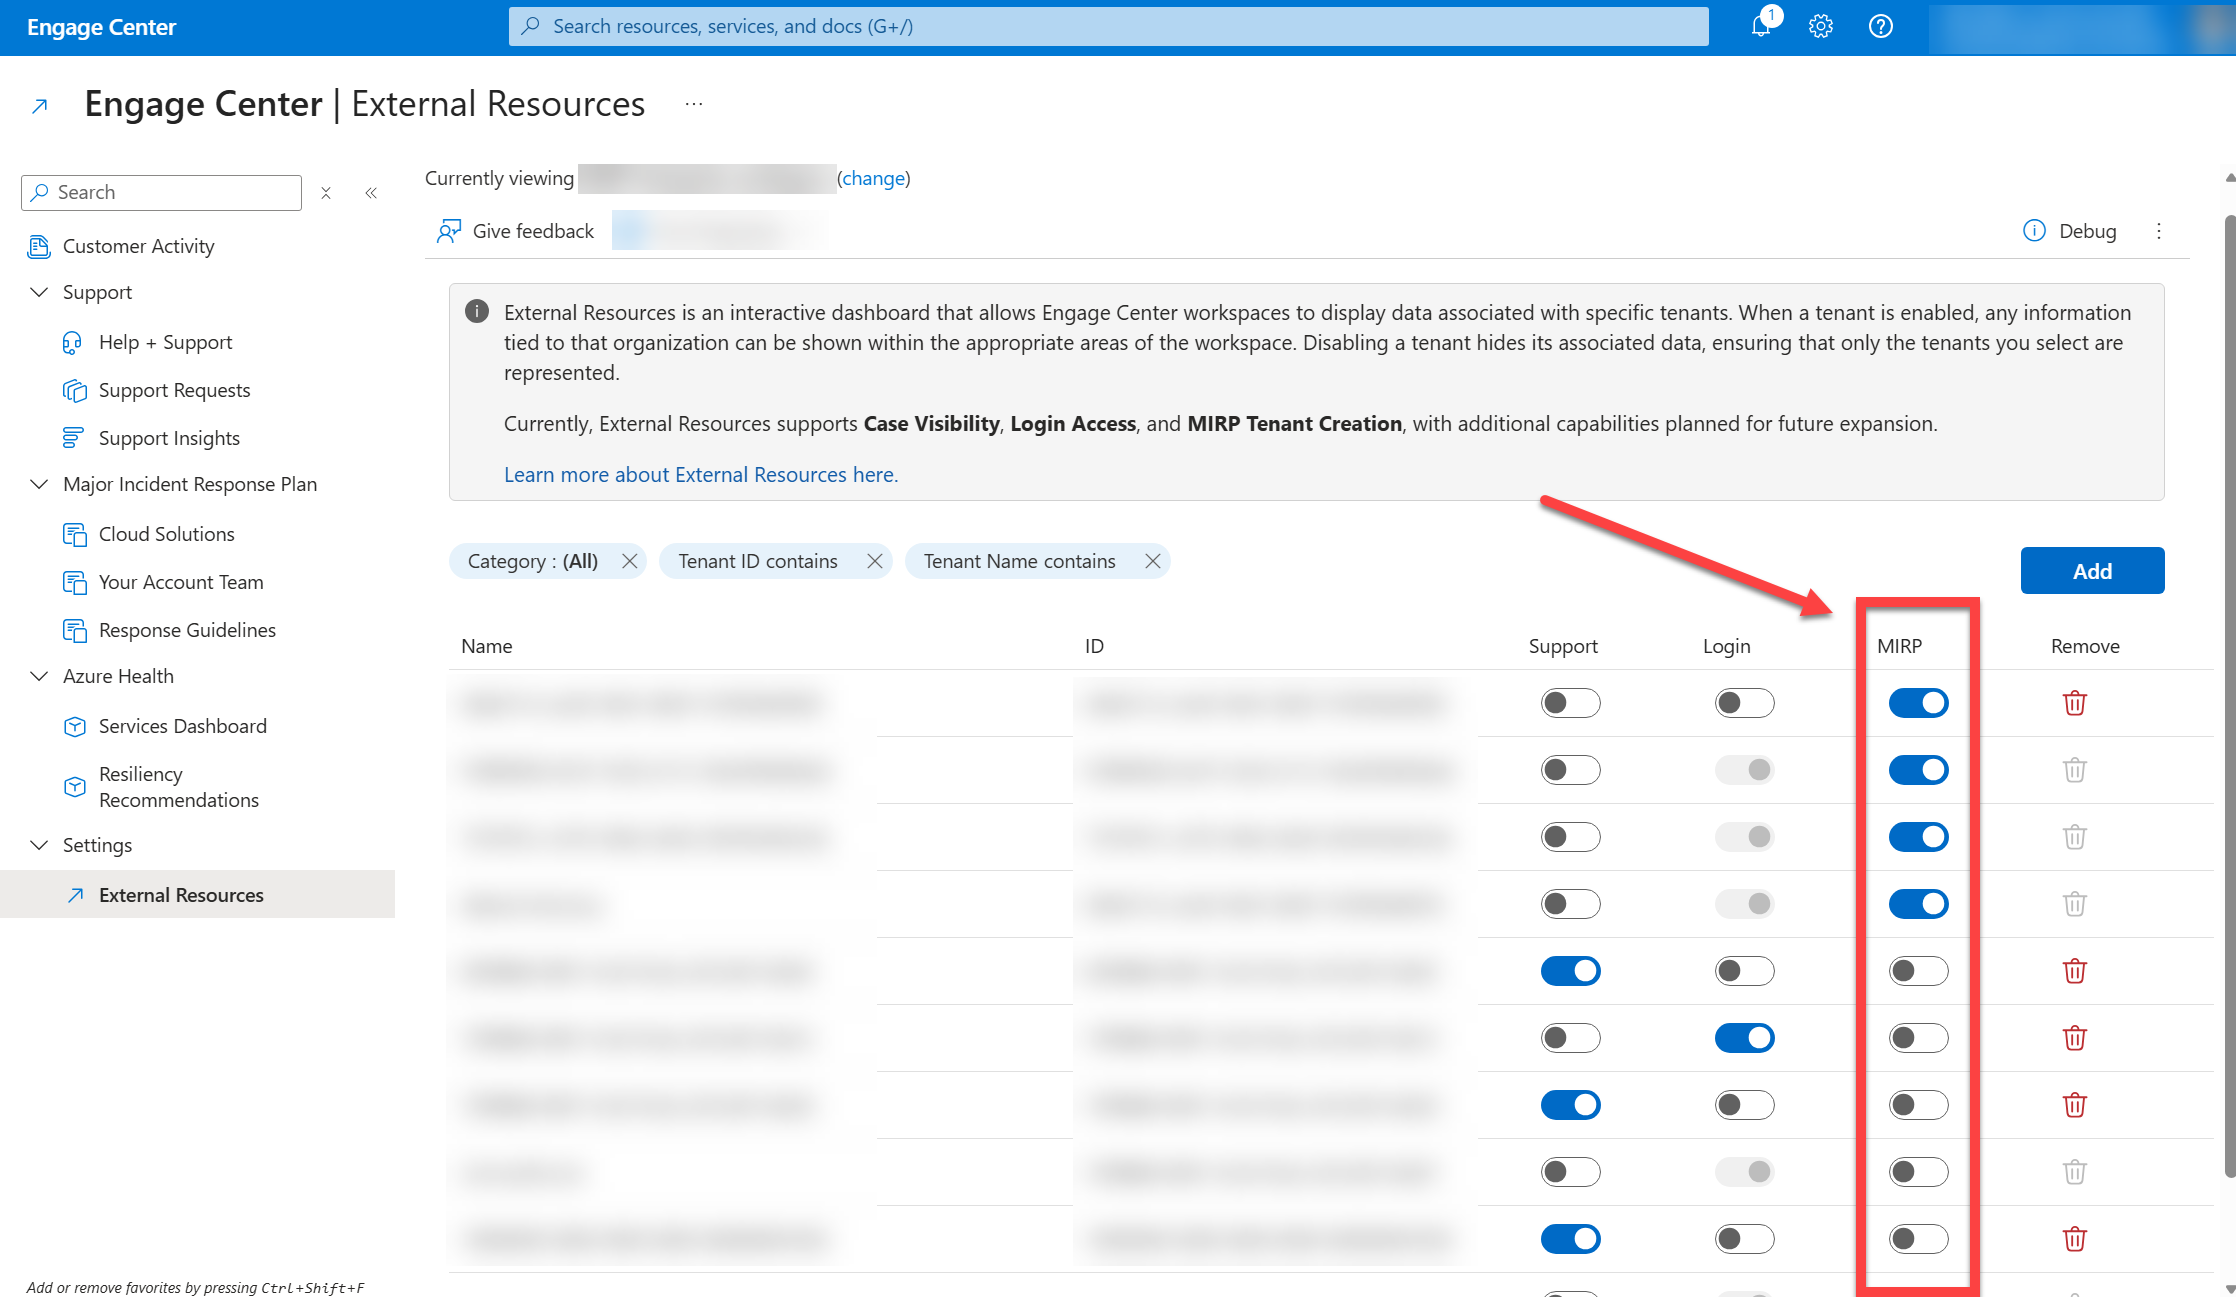Remove Tenant ID contains filter with its X
The width and height of the screenshot is (2236, 1297).
(875, 561)
